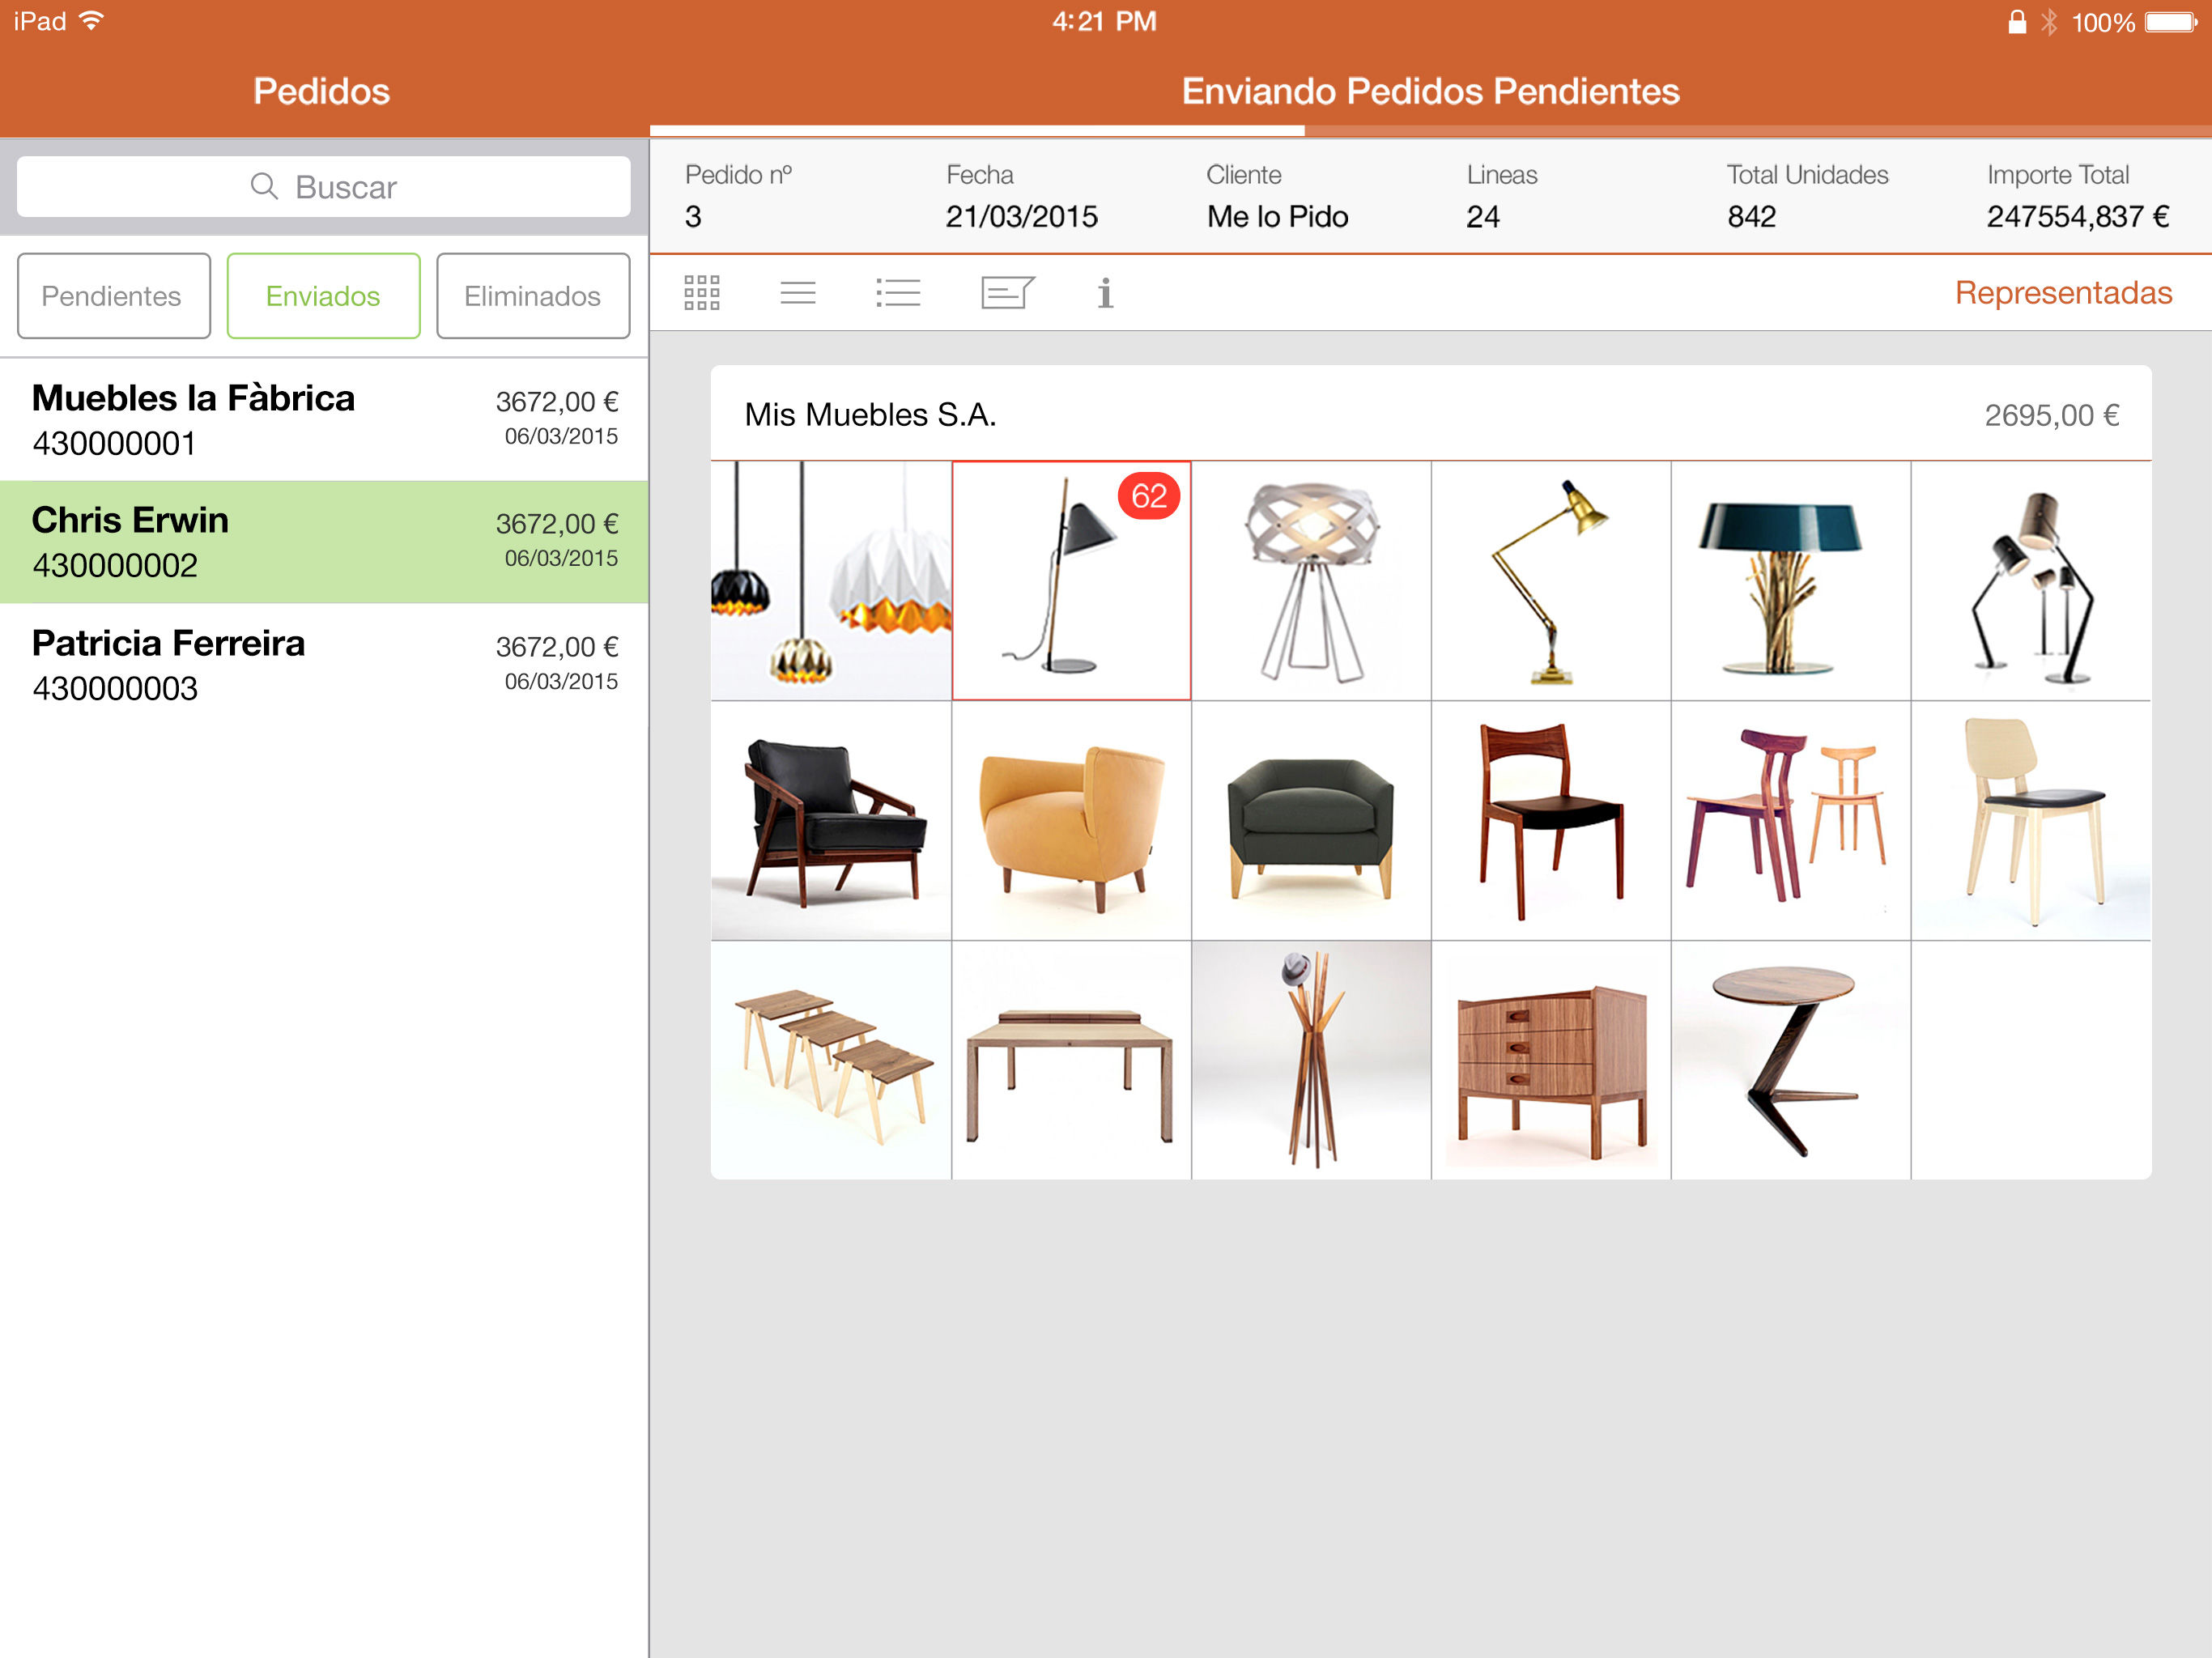Viewport: 2212px width, 1658px height.
Task: Switch to Pendientes orders filter
Action: [x=113, y=296]
